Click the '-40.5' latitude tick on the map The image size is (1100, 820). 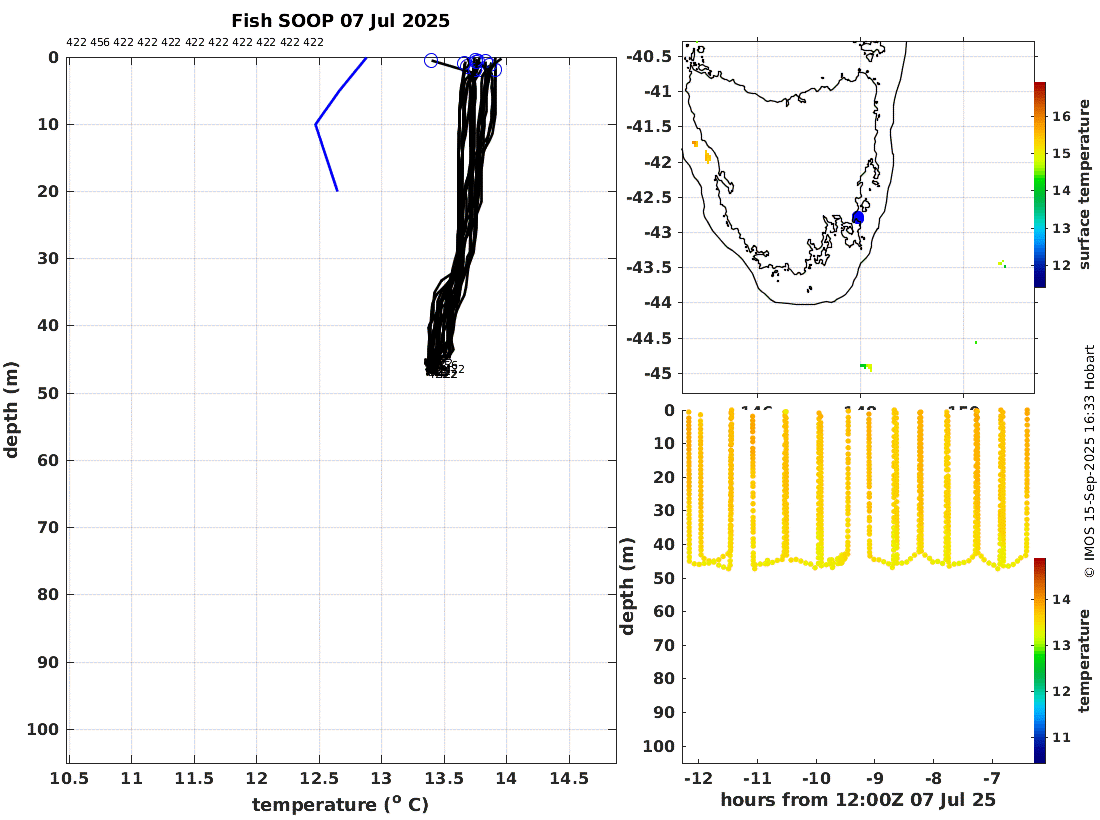pyautogui.click(x=648, y=56)
